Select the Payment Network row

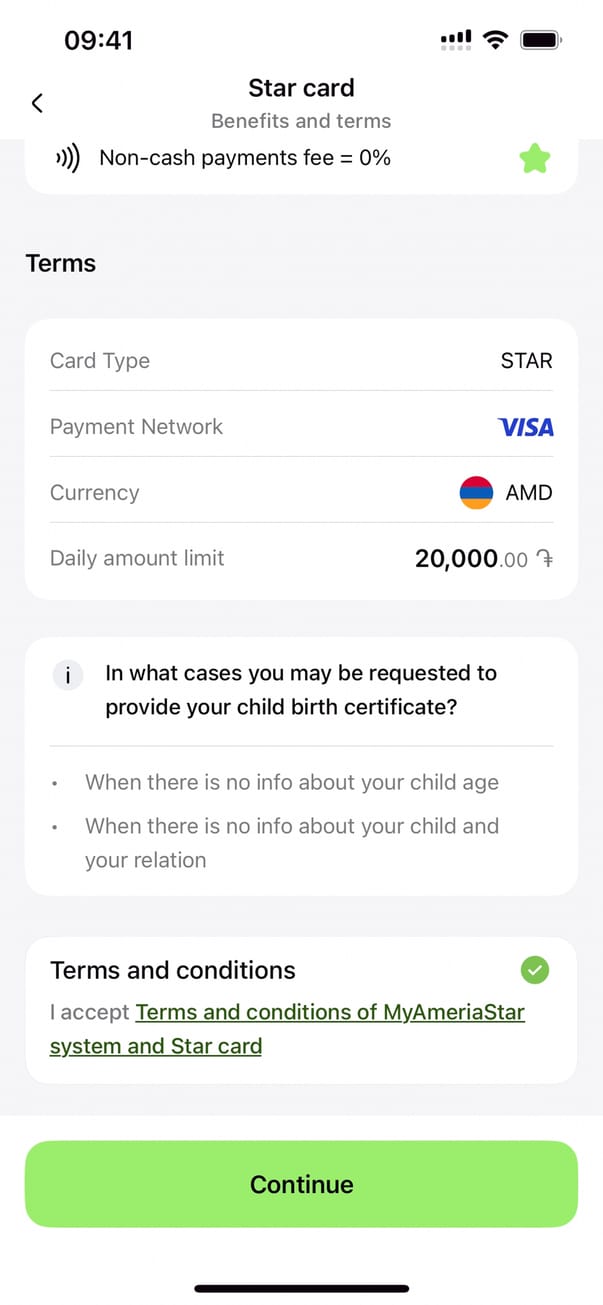pyautogui.click(x=301, y=427)
